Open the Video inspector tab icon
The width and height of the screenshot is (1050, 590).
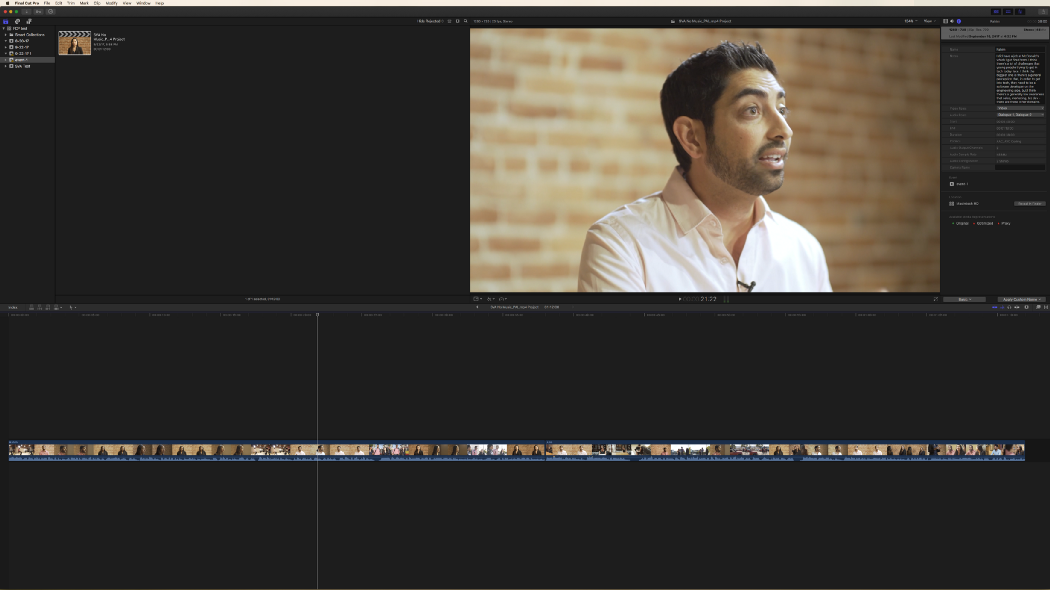946,21
